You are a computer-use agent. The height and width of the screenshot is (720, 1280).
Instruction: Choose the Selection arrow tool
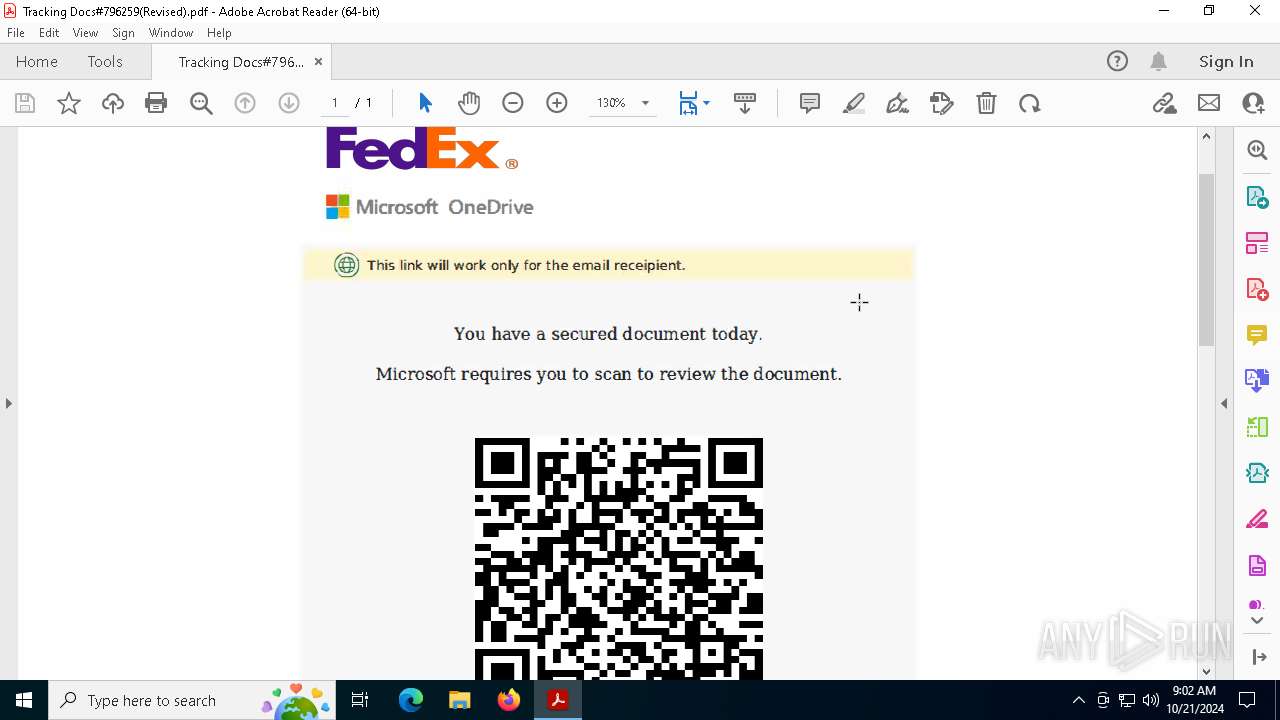425,103
